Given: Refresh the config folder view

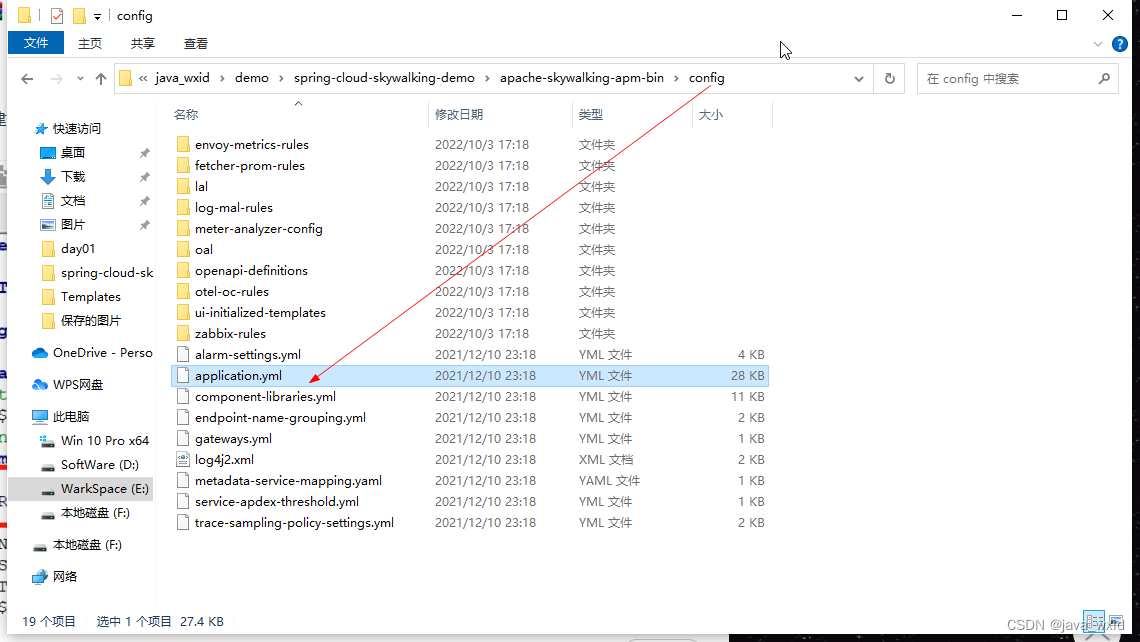Looking at the screenshot, I should tap(889, 79).
